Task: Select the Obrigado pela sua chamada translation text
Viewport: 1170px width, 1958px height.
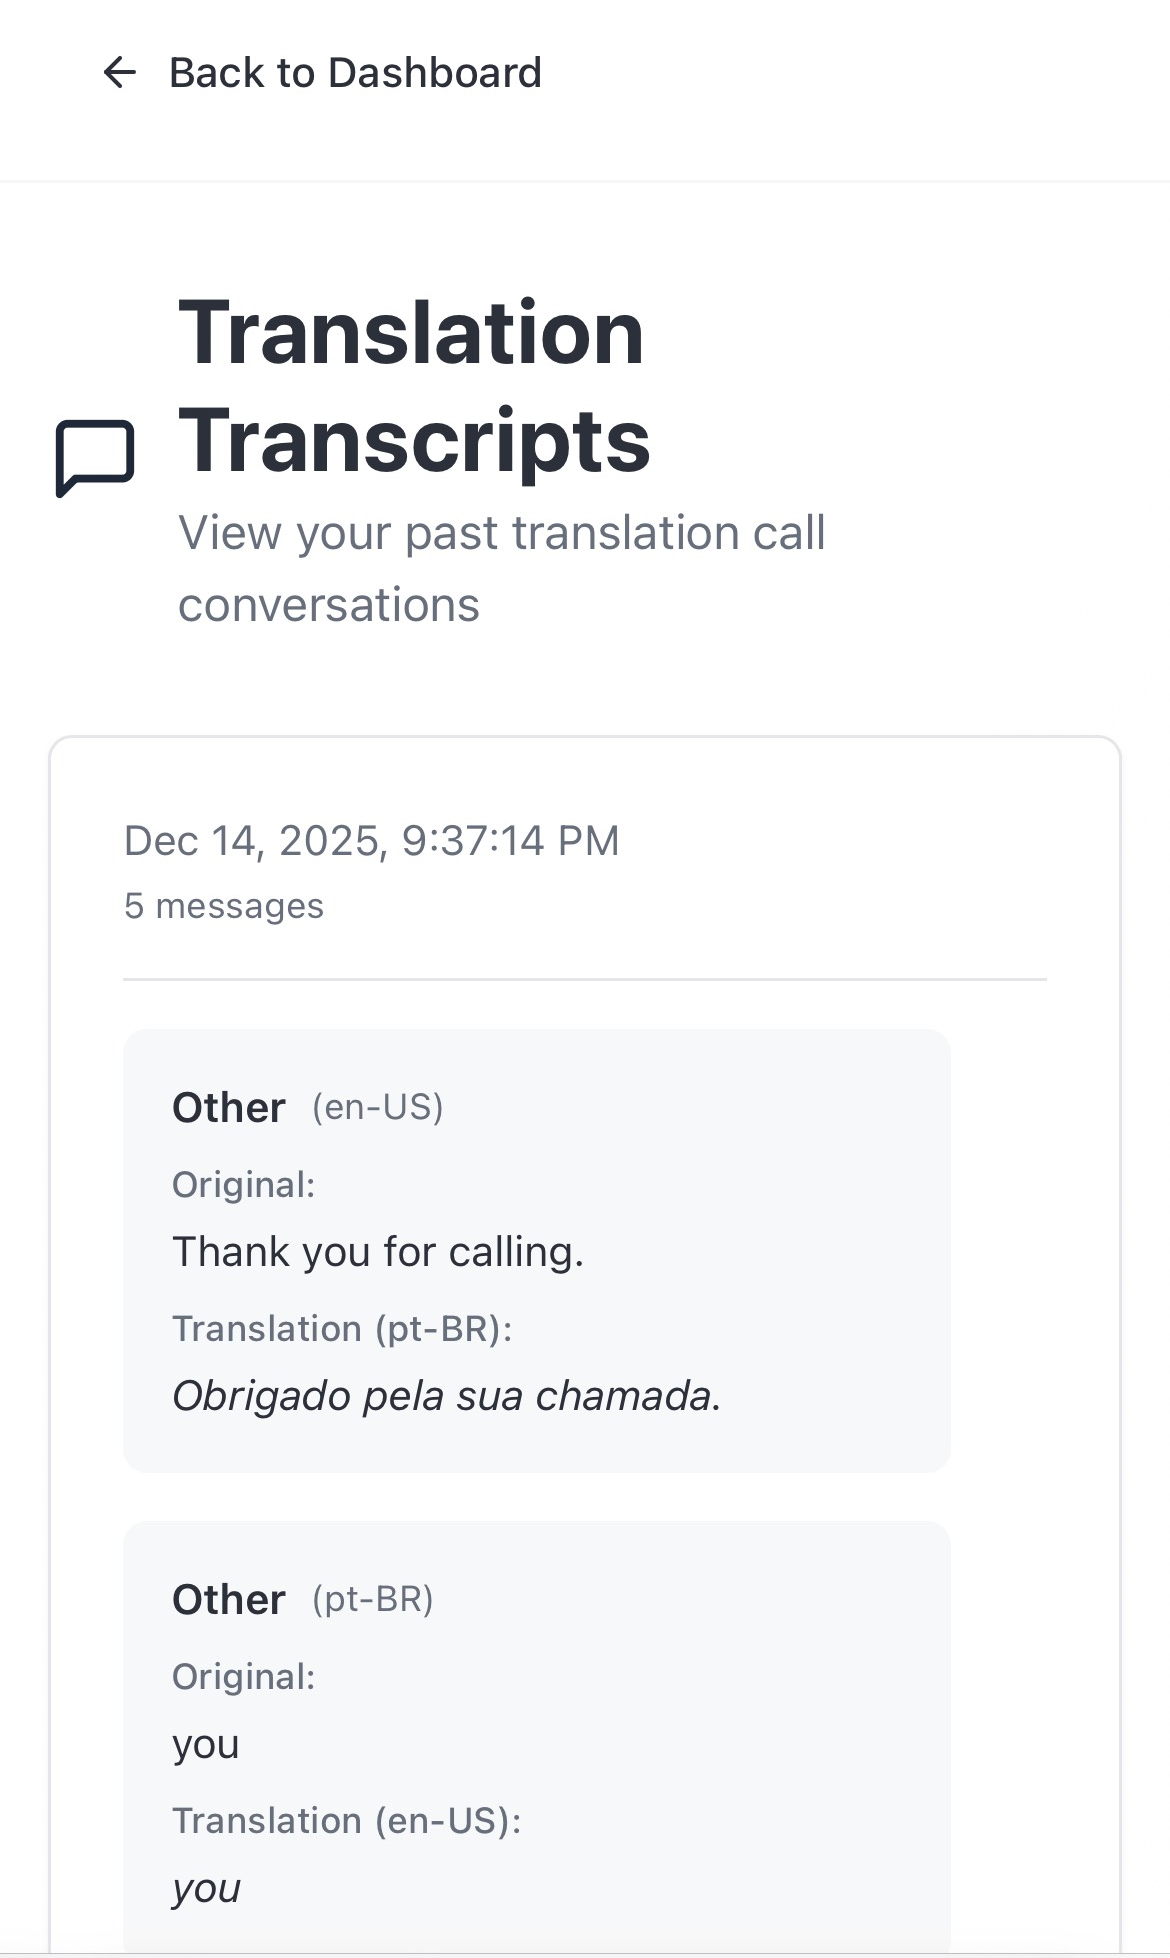Action: (447, 1394)
